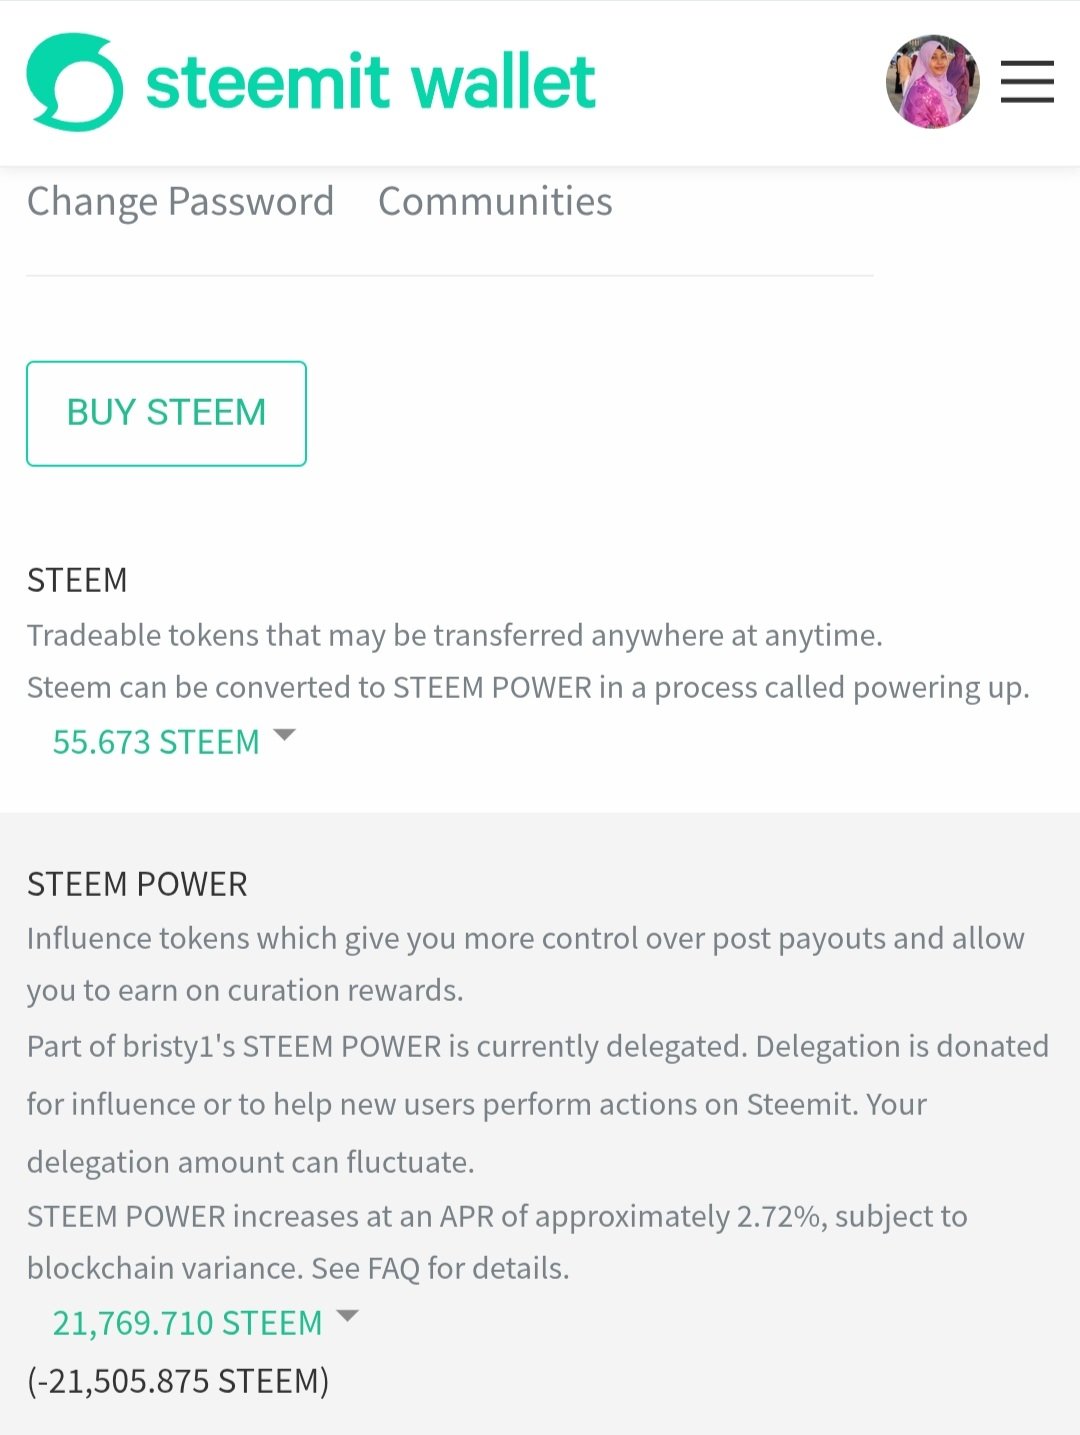
Task: Click the caret beside 55.673 STEEM
Action: (285, 735)
